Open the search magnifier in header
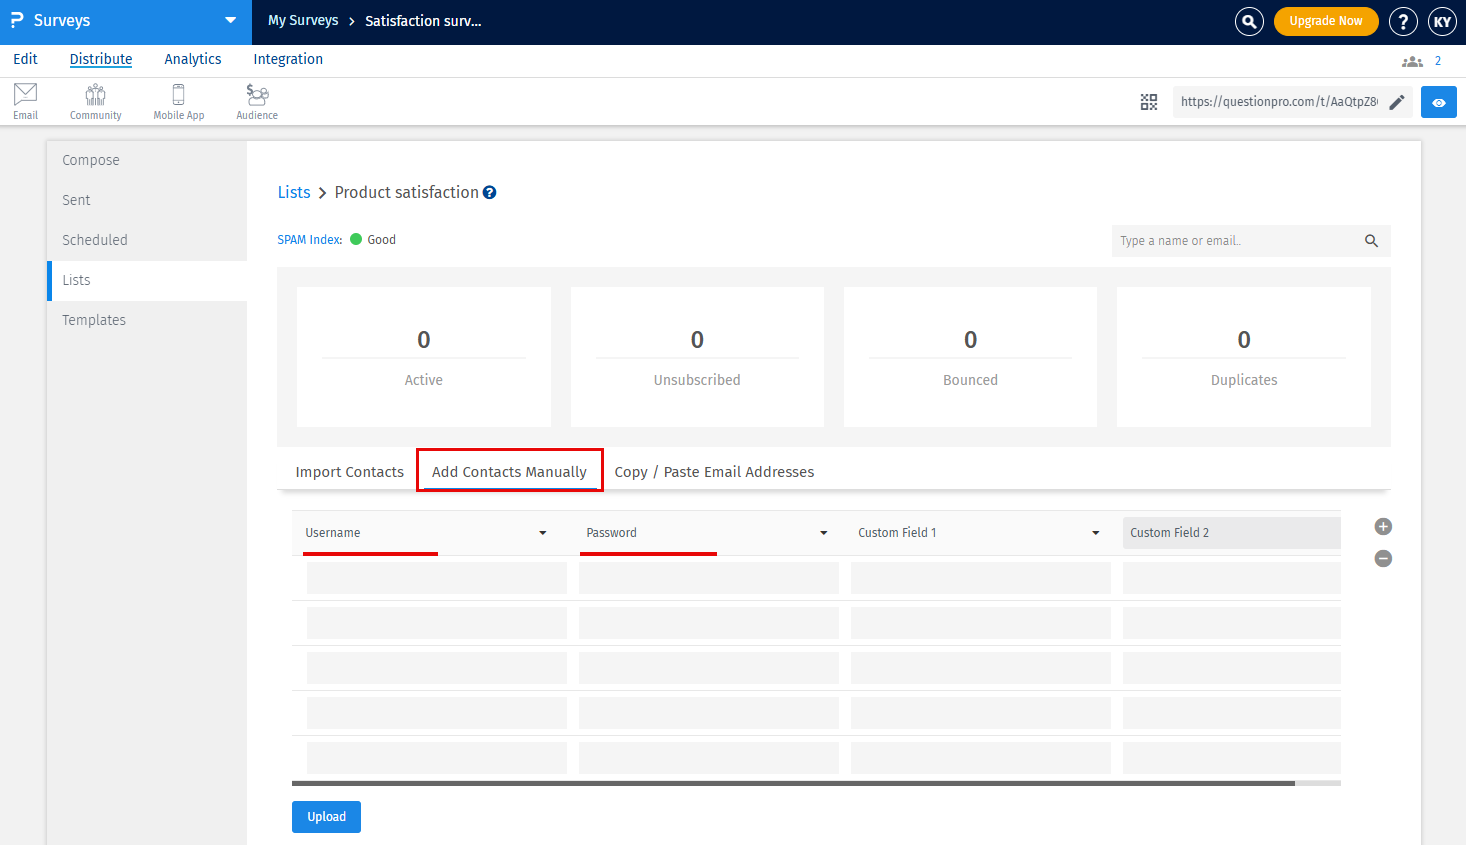The width and height of the screenshot is (1466, 845). coord(1249,21)
